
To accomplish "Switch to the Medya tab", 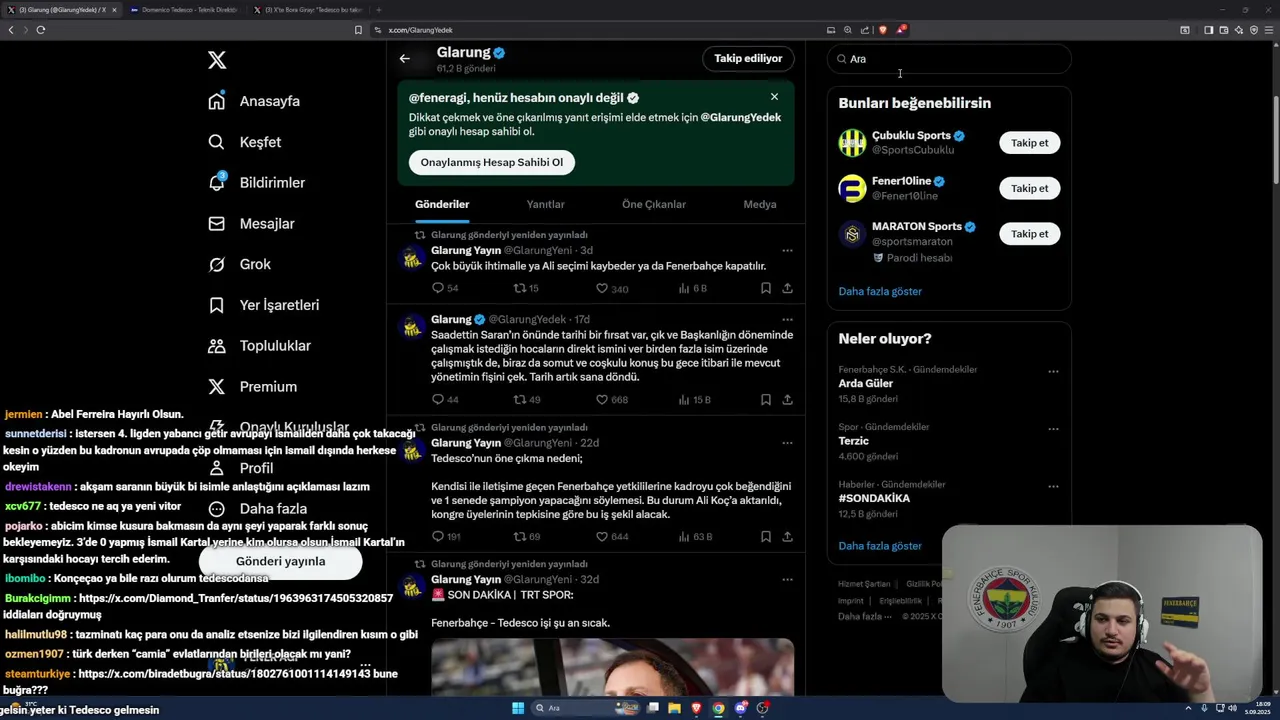I will coord(760,204).
